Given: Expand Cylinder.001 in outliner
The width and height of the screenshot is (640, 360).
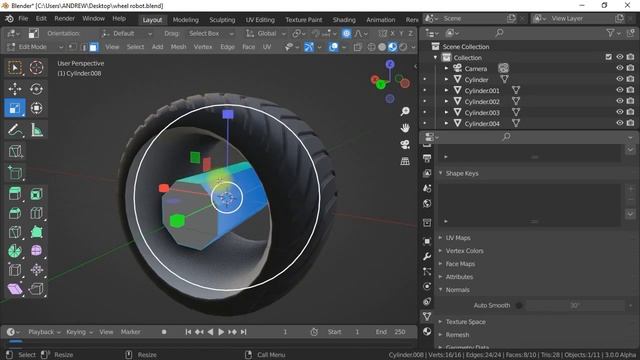Looking at the screenshot, I should tap(446, 90).
